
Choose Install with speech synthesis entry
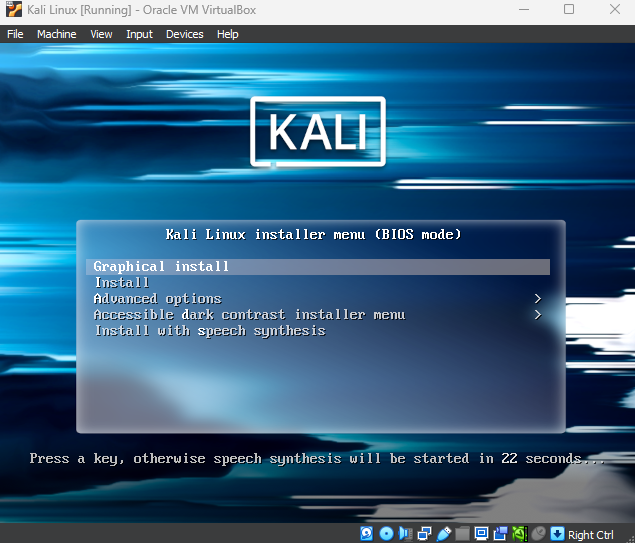point(209,331)
